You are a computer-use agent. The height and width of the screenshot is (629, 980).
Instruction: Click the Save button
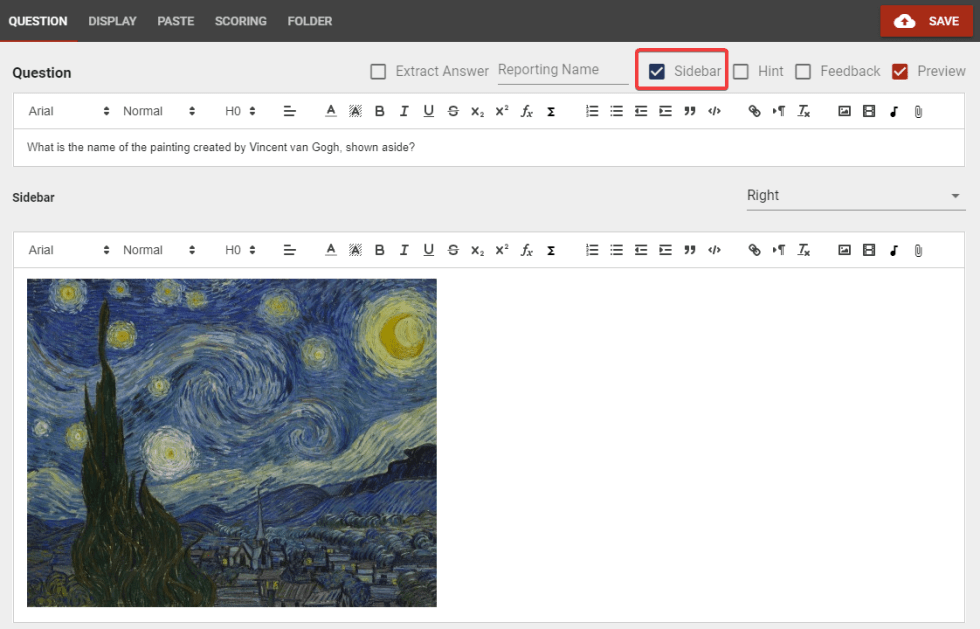click(x=926, y=21)
